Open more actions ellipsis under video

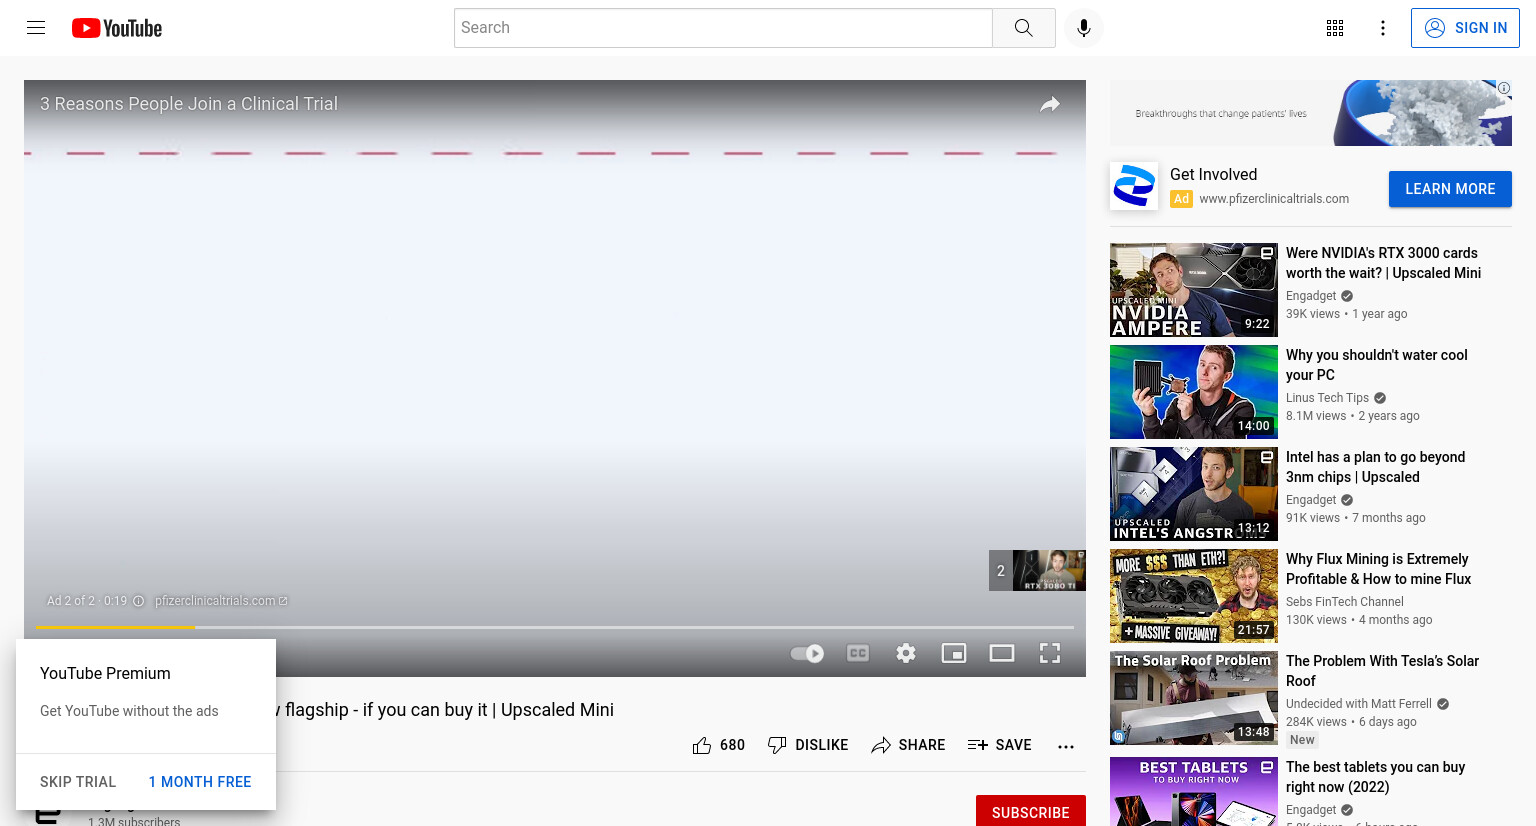click(1066, 746)
